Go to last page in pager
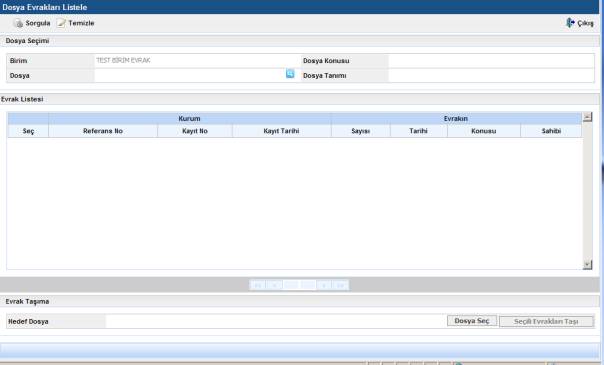This screenshot has width=604, height=365. 341,285
